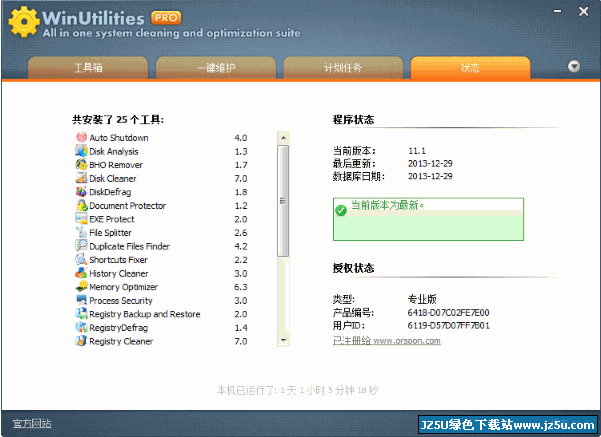Select the History Cleaner text label

coord(119,274)
